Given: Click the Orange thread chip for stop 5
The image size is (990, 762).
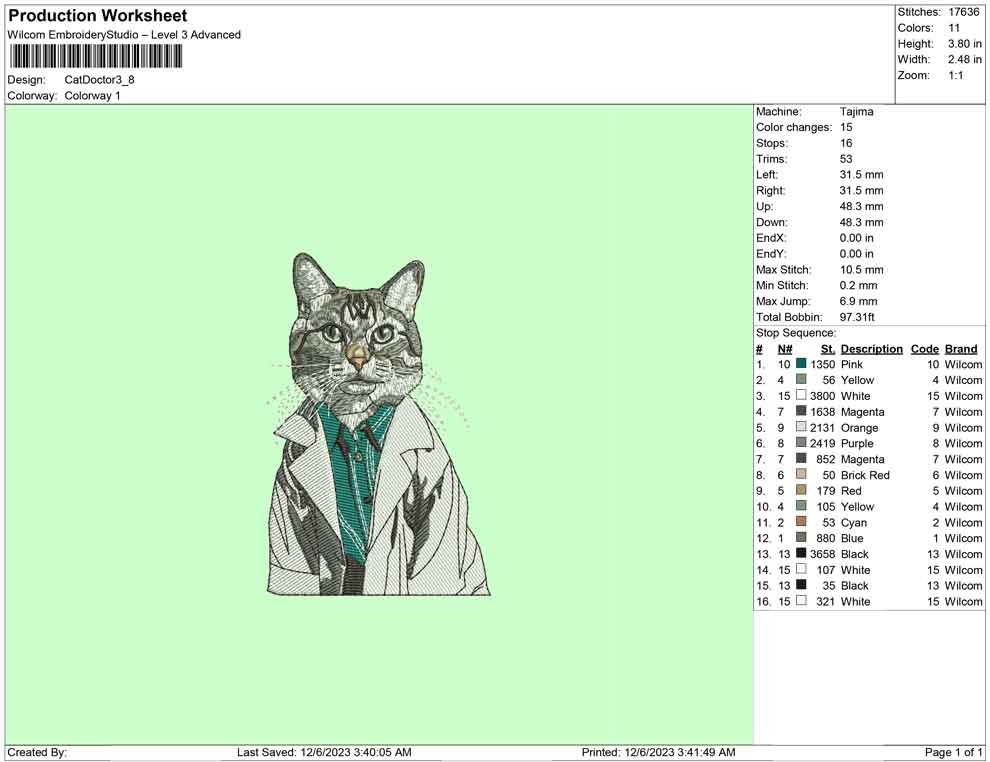Looking at the screenshot, I should pyautogui.click(x=800, y=427).
